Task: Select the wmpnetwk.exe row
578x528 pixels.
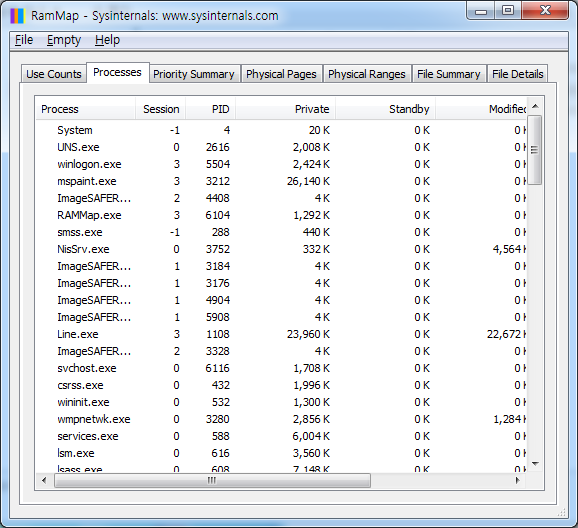Action: tap(281, 419)
